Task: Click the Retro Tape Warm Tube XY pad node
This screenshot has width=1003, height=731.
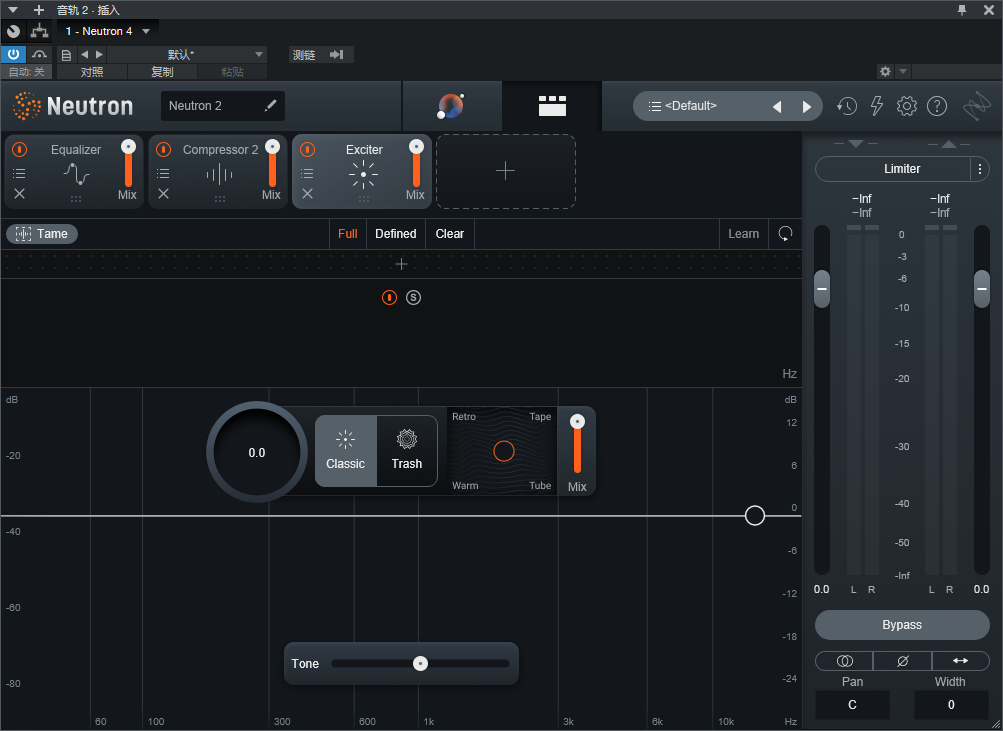Action: point(503,451)
